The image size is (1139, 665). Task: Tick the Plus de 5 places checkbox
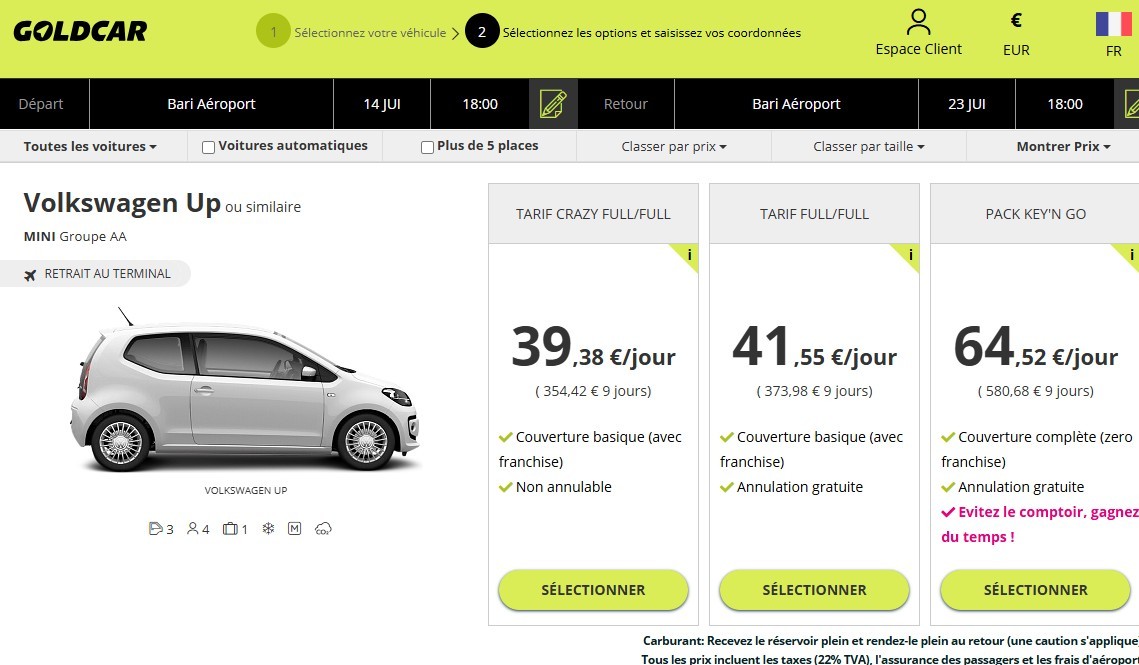click(427, 147)
